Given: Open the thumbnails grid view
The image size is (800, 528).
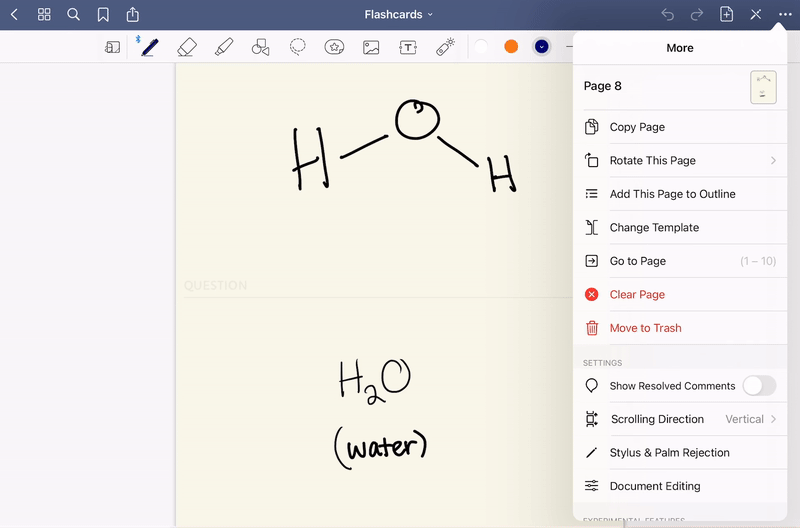Looking at the screenshot, I should point(44,14).
